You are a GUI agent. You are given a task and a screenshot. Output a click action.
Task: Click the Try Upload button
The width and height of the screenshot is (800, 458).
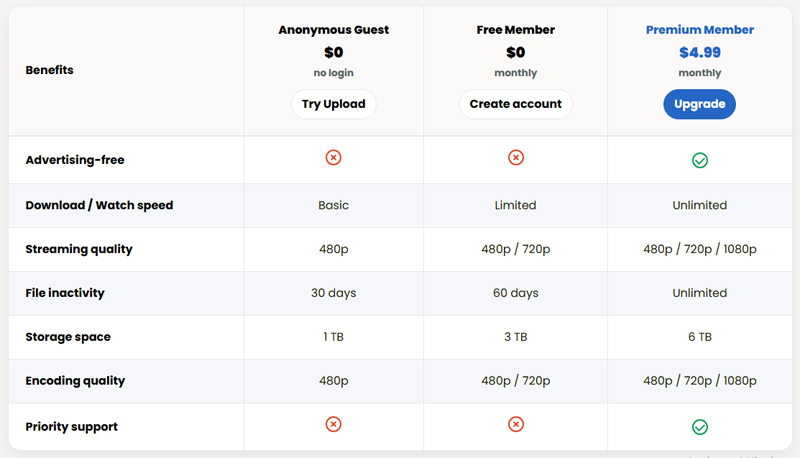point(334,104)
